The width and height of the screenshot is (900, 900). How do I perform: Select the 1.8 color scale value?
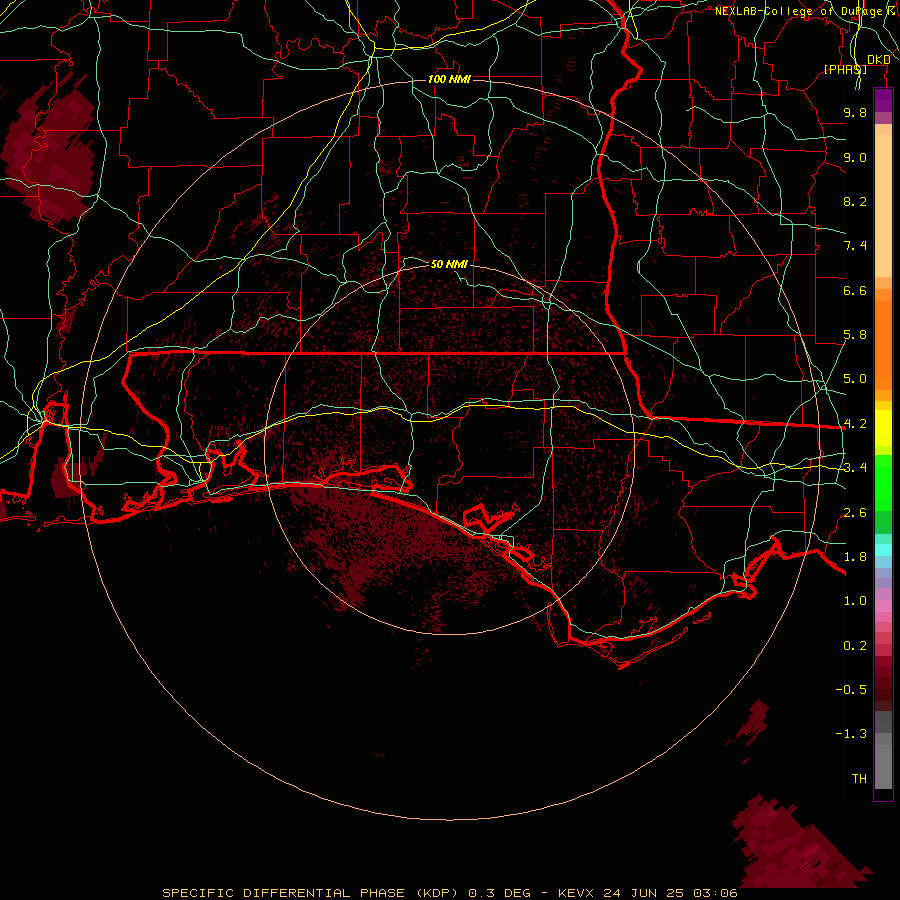tap(855, 557)
